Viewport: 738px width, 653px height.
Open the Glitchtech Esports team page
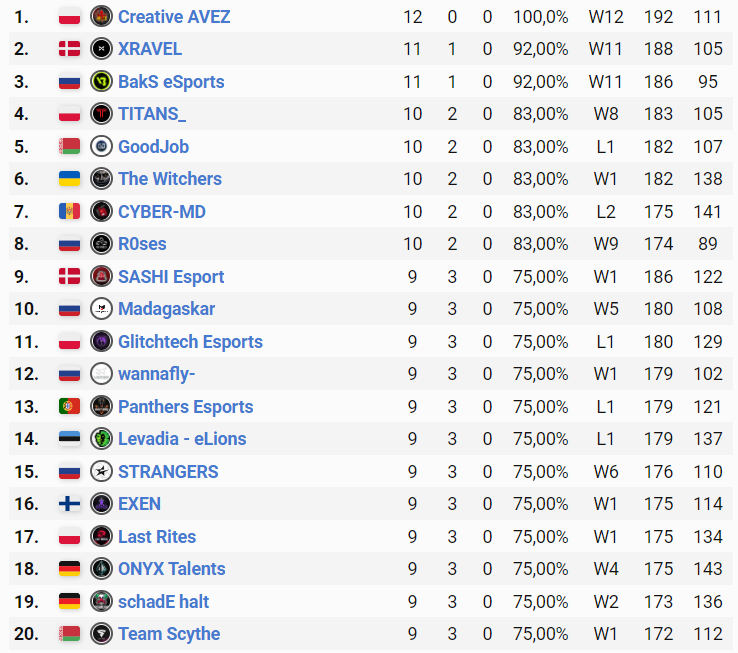(190, 342)
